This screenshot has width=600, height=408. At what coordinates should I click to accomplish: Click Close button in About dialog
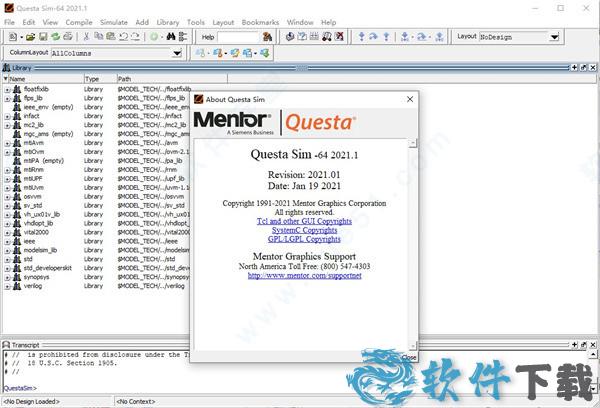[x=409, y=357]
